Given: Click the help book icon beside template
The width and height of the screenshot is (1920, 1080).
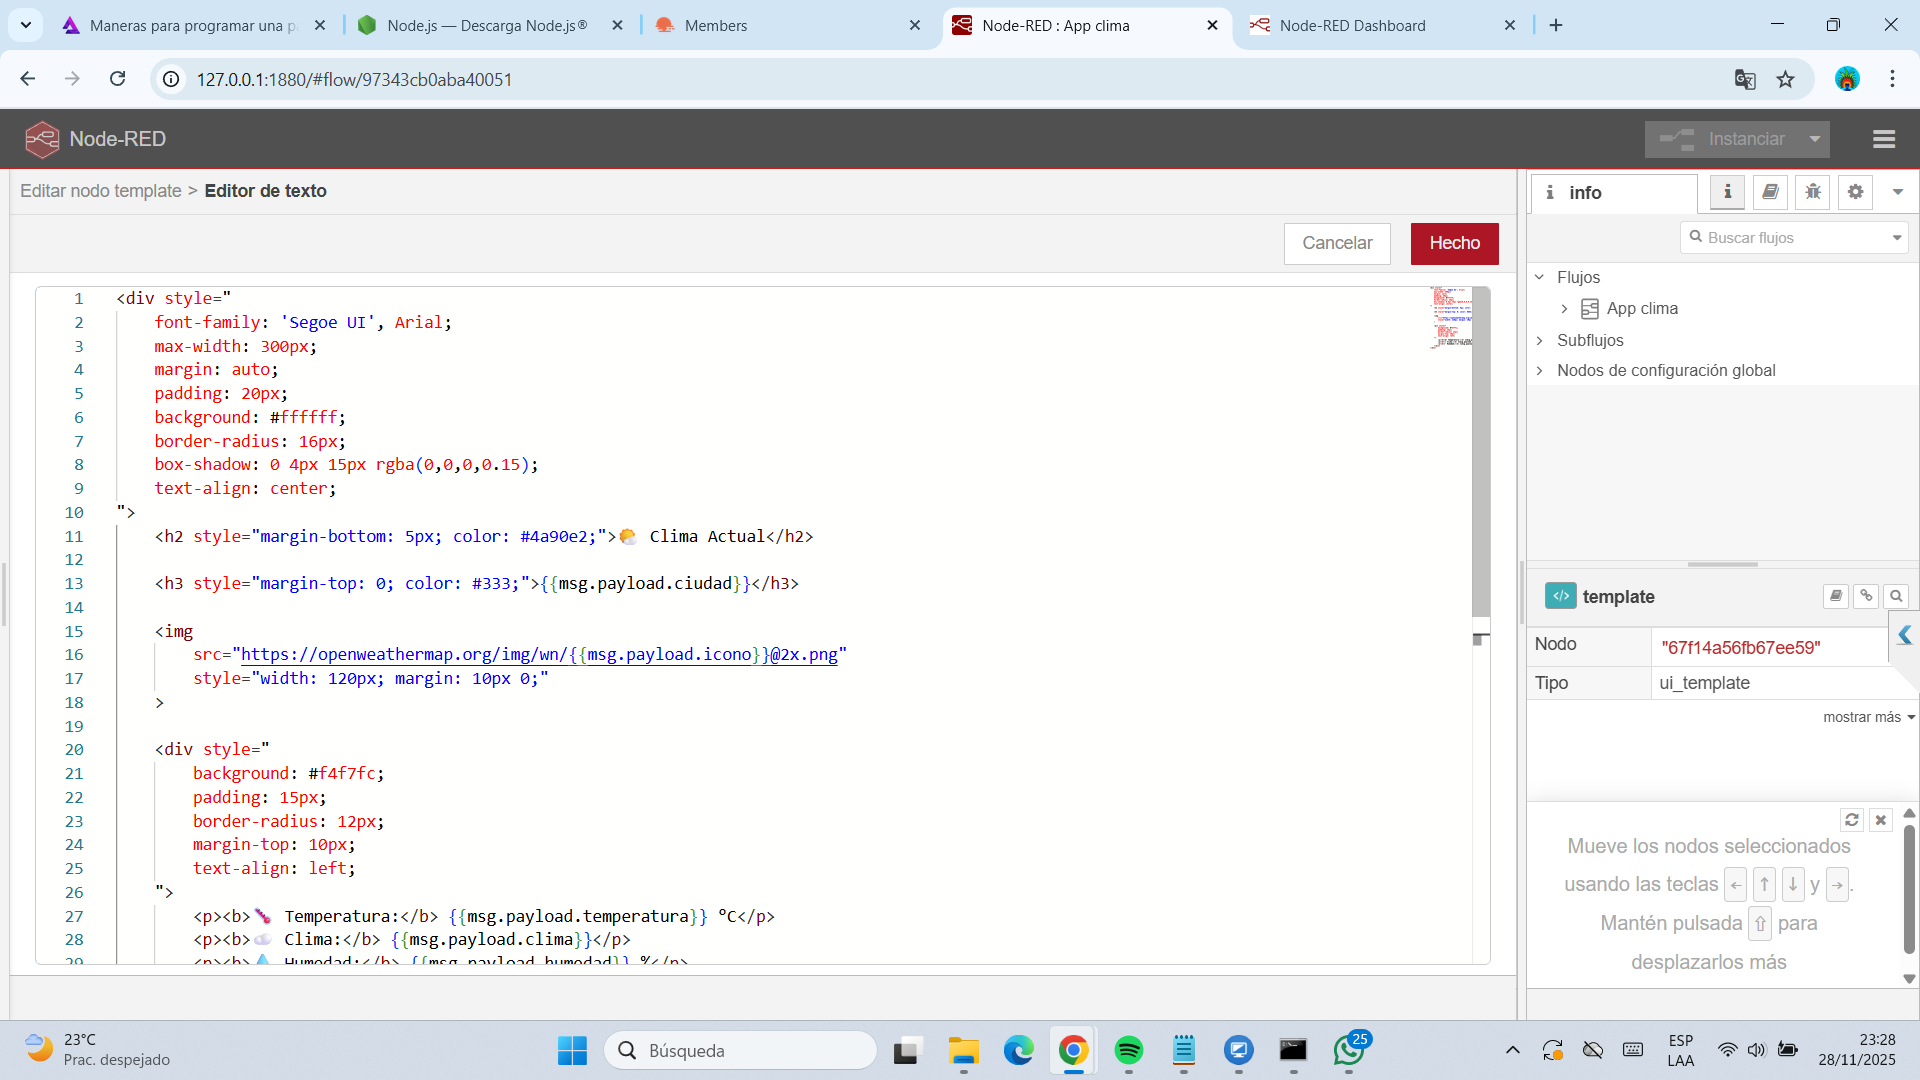Looking at the screenshot, I should point(1835,597).
